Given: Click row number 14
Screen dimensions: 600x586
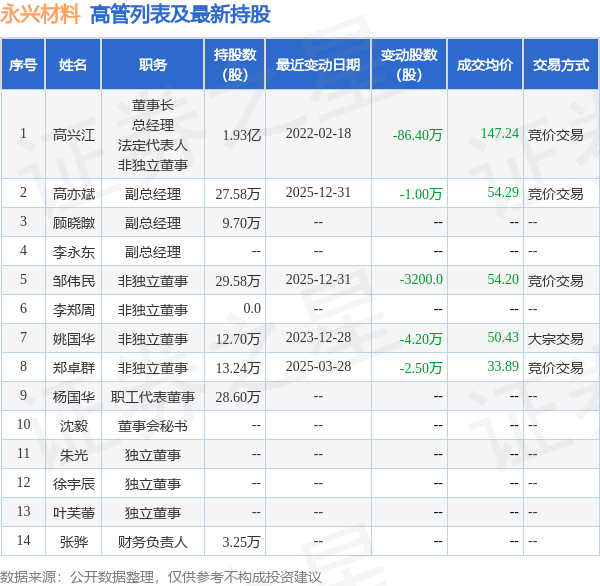Looking at the screenshot, I should coord(23,540).
